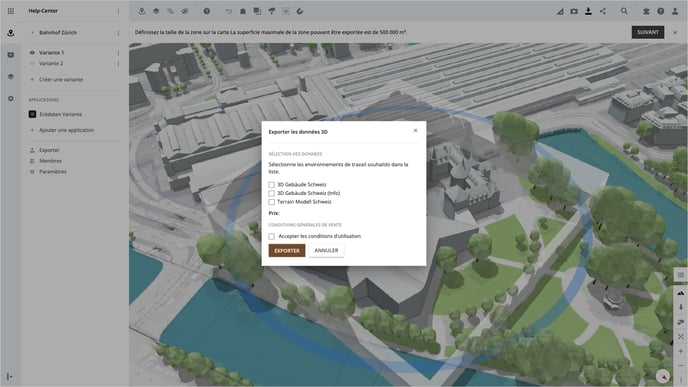This screenshot has width=688, height=387.
Task: Close the Exporter les données 3D dialog
Action: click(415, 130)
